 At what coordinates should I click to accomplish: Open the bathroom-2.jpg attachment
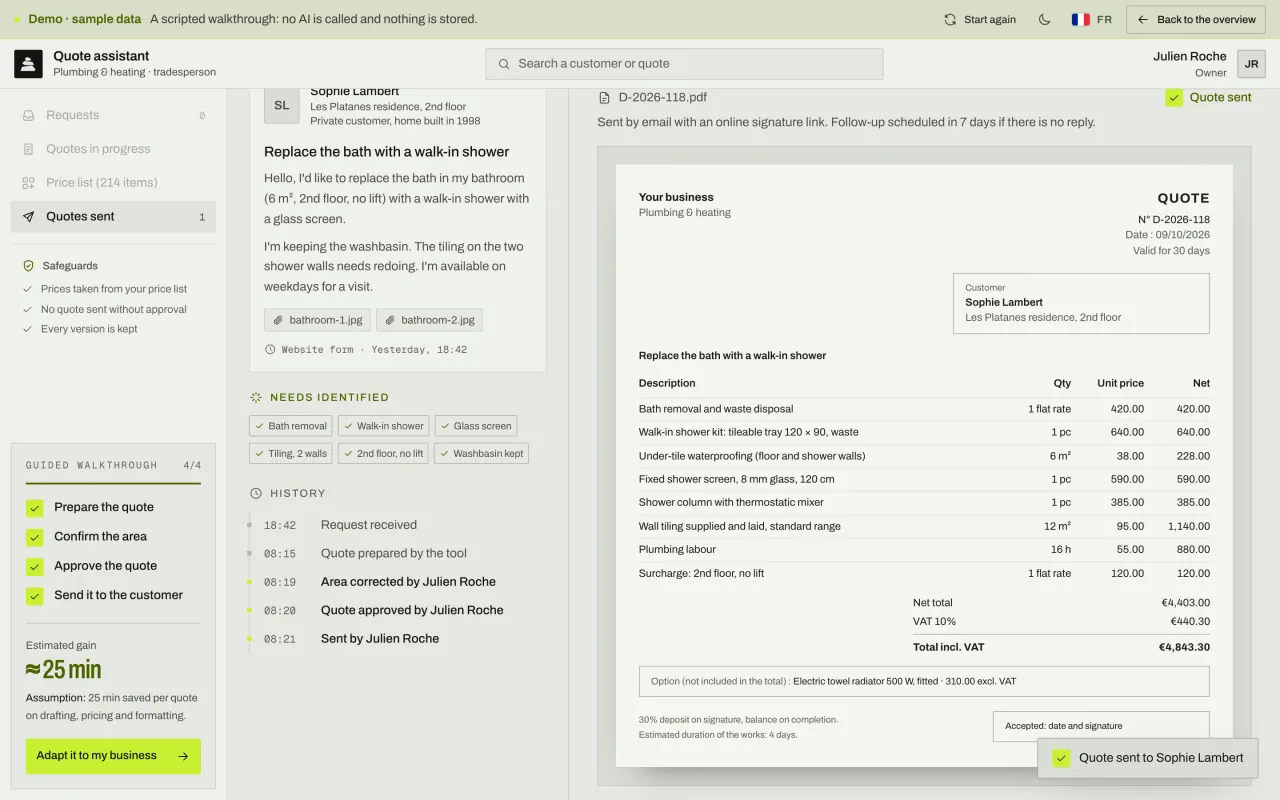coord(430,320)
